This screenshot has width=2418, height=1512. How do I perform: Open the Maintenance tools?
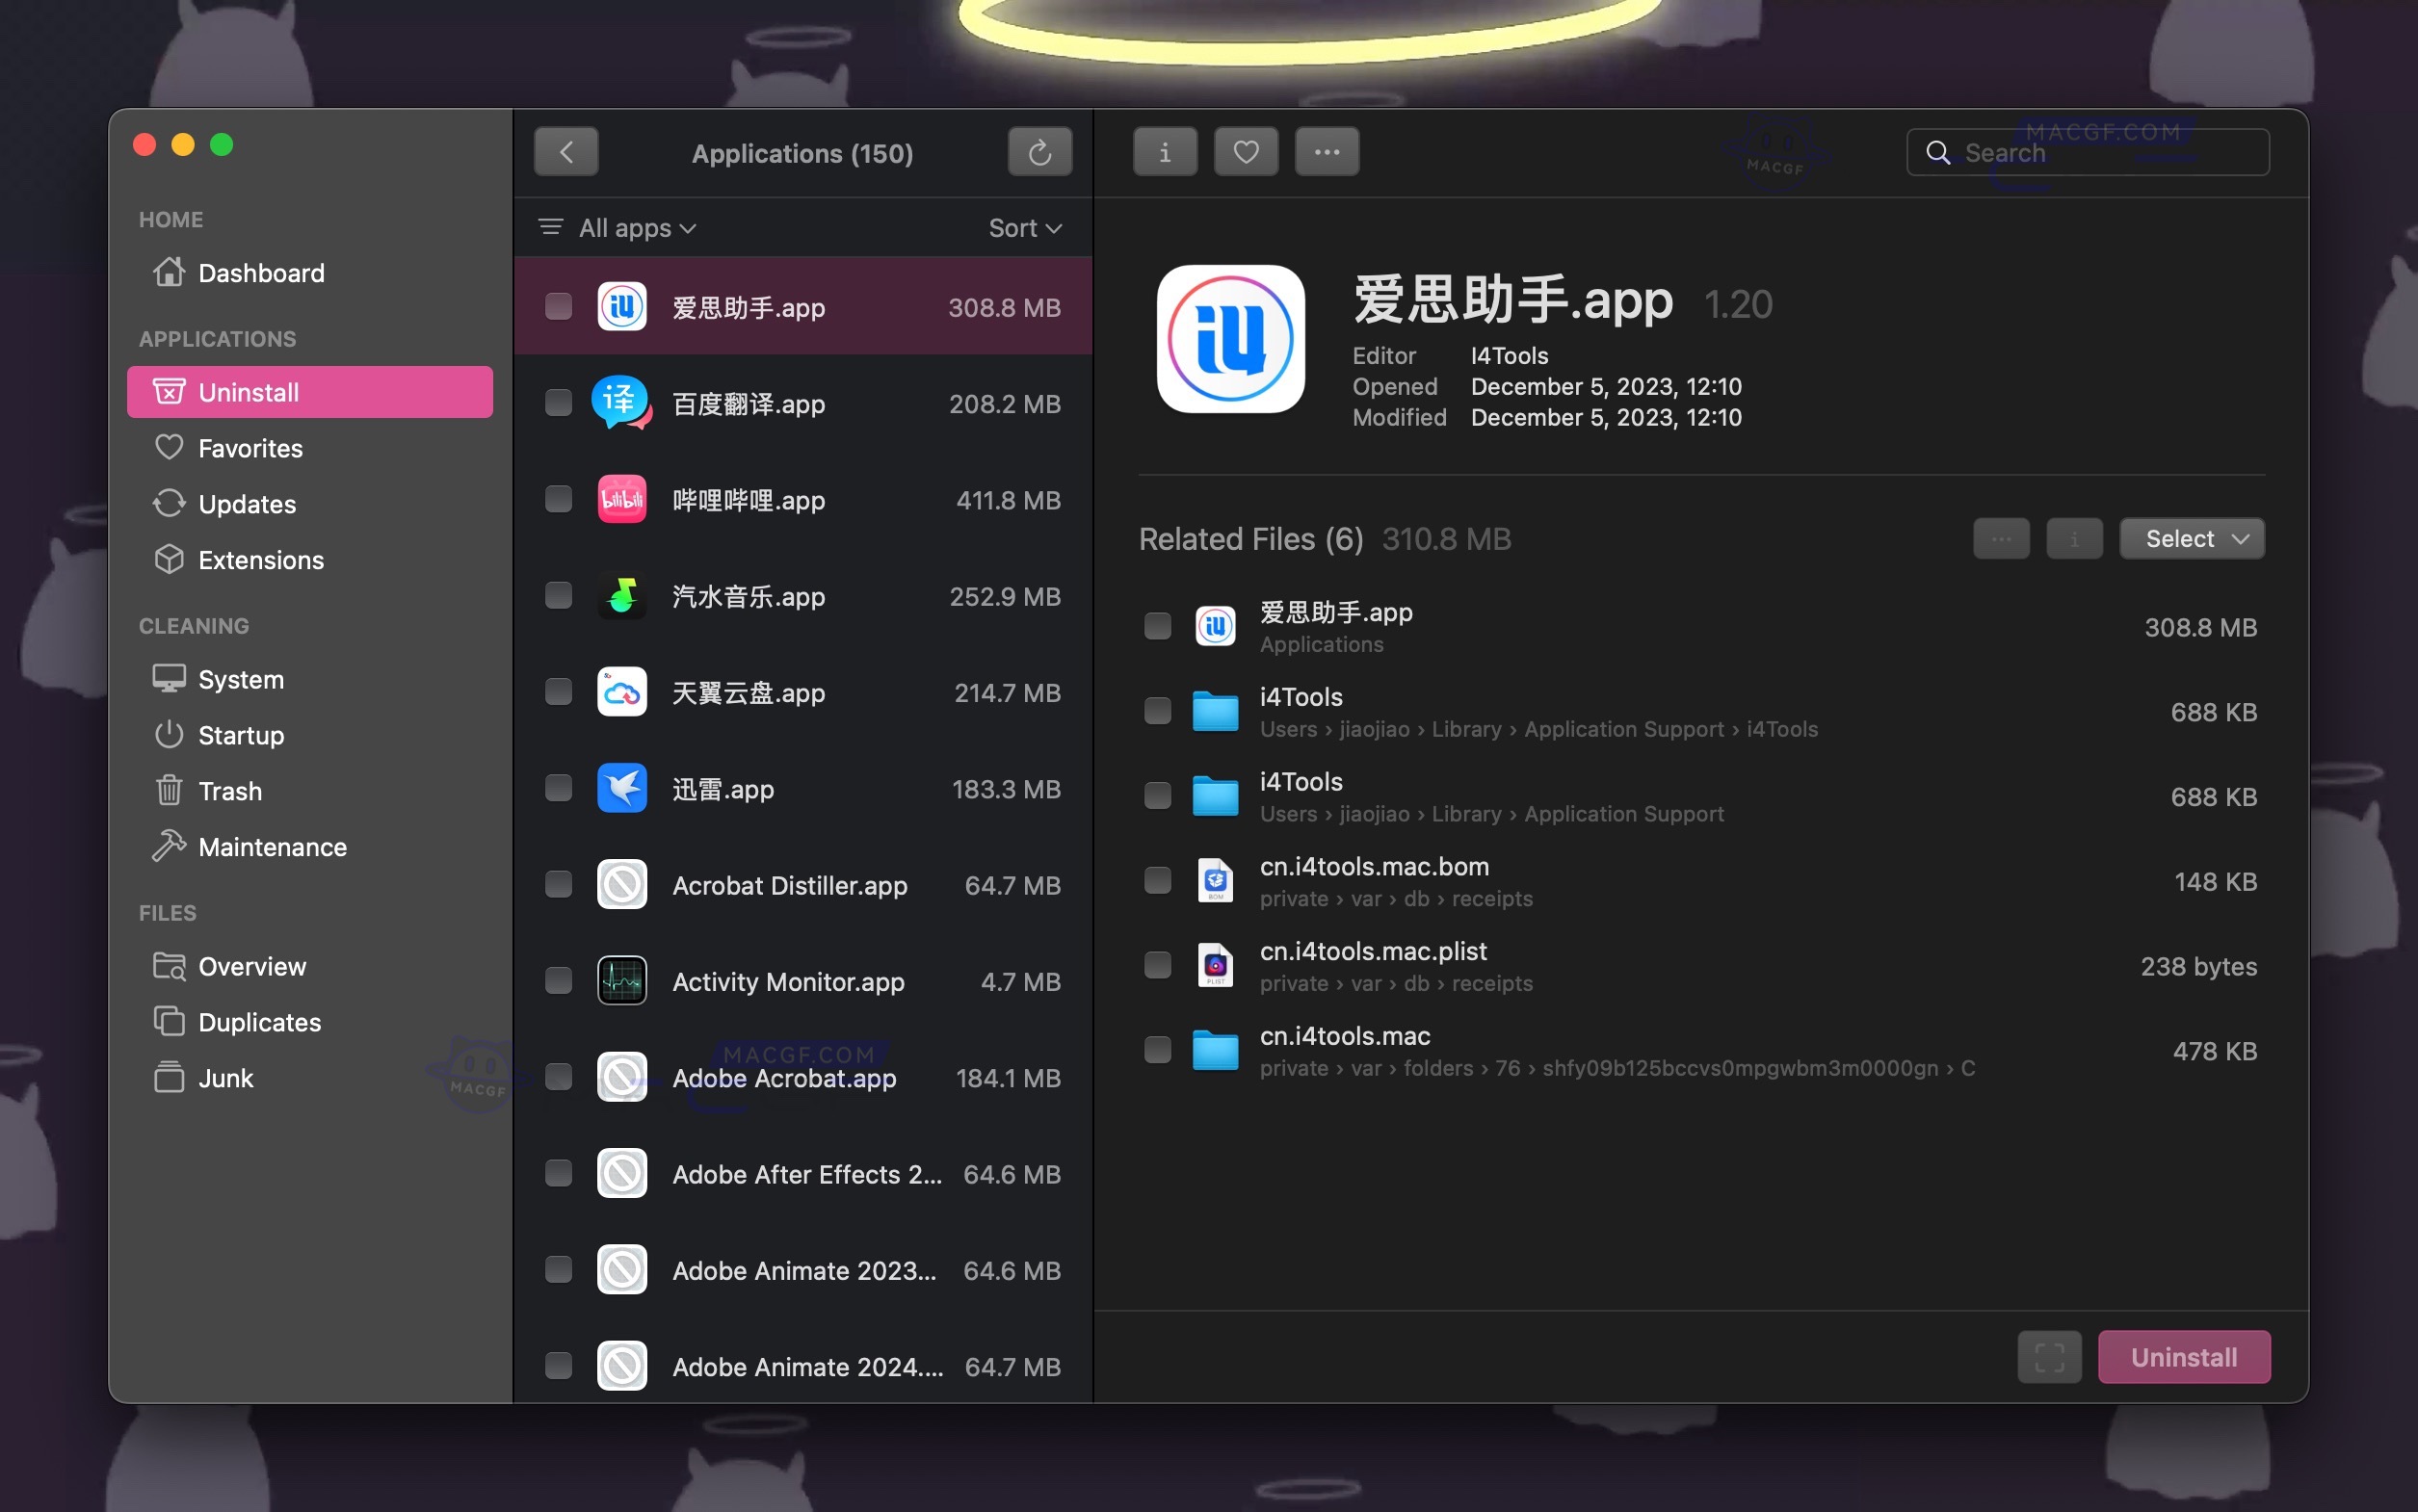(x=272, y=847)
